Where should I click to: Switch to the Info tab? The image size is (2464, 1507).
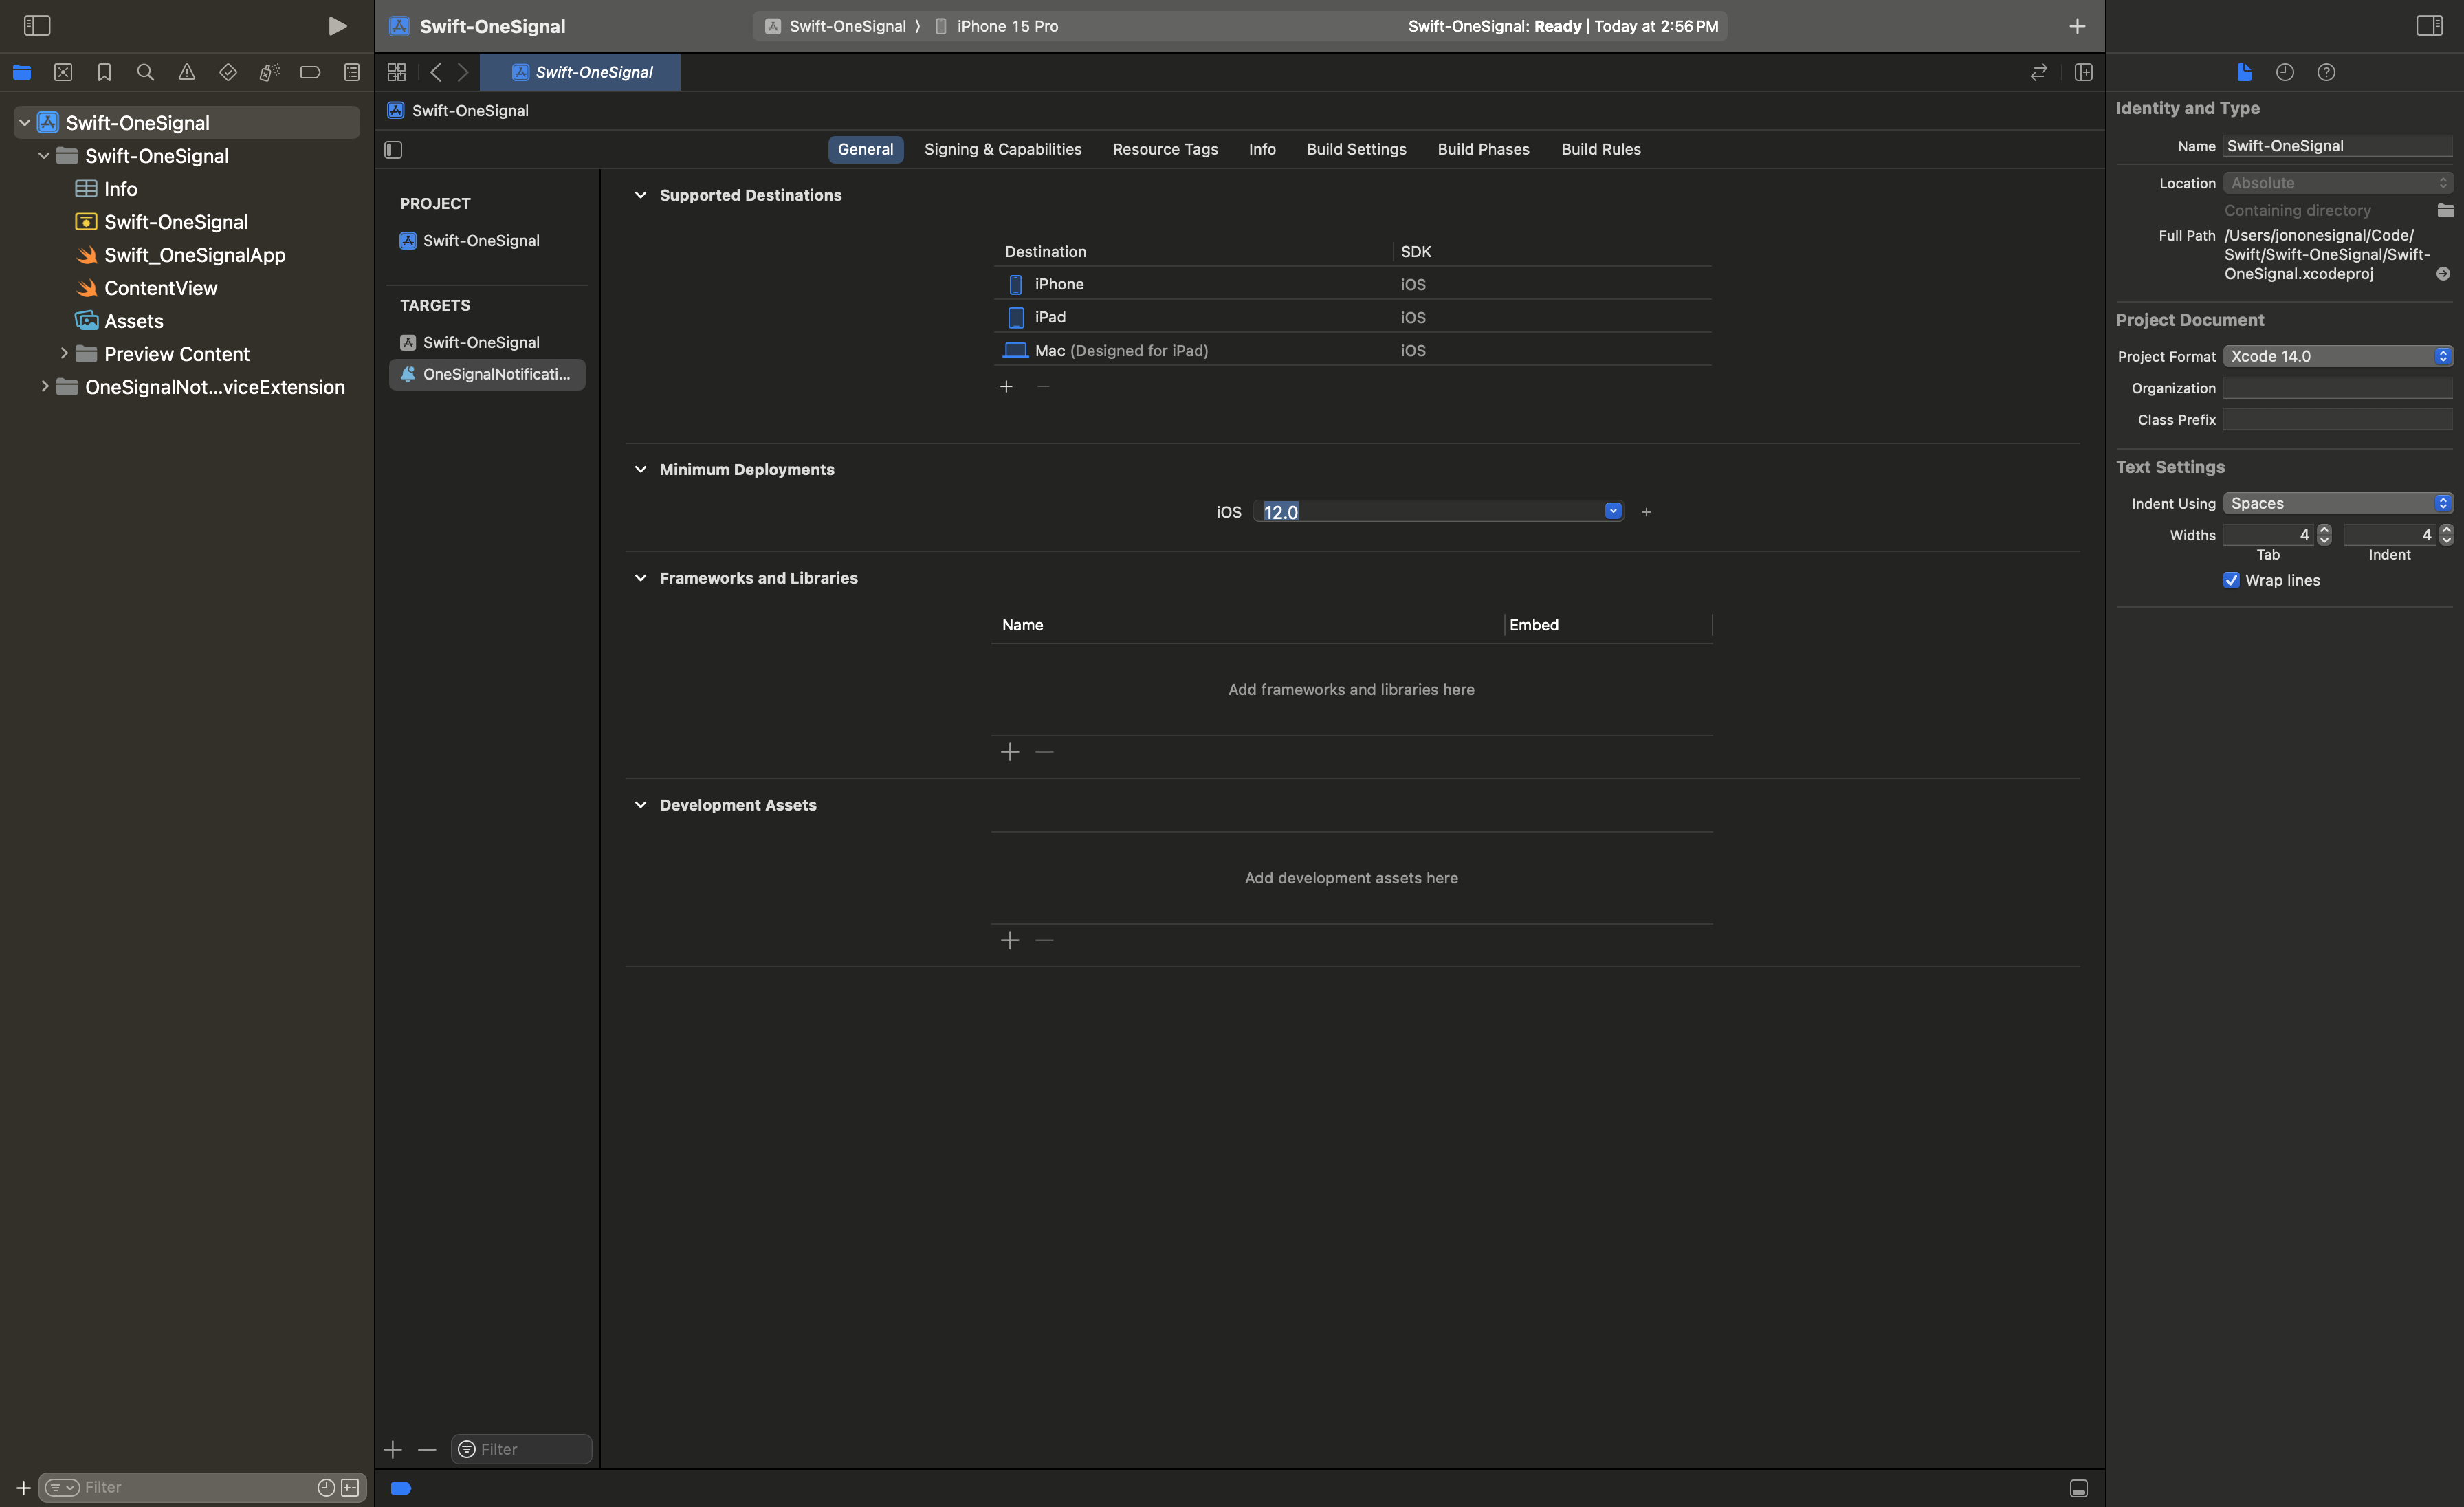(x=1262, y=150)
